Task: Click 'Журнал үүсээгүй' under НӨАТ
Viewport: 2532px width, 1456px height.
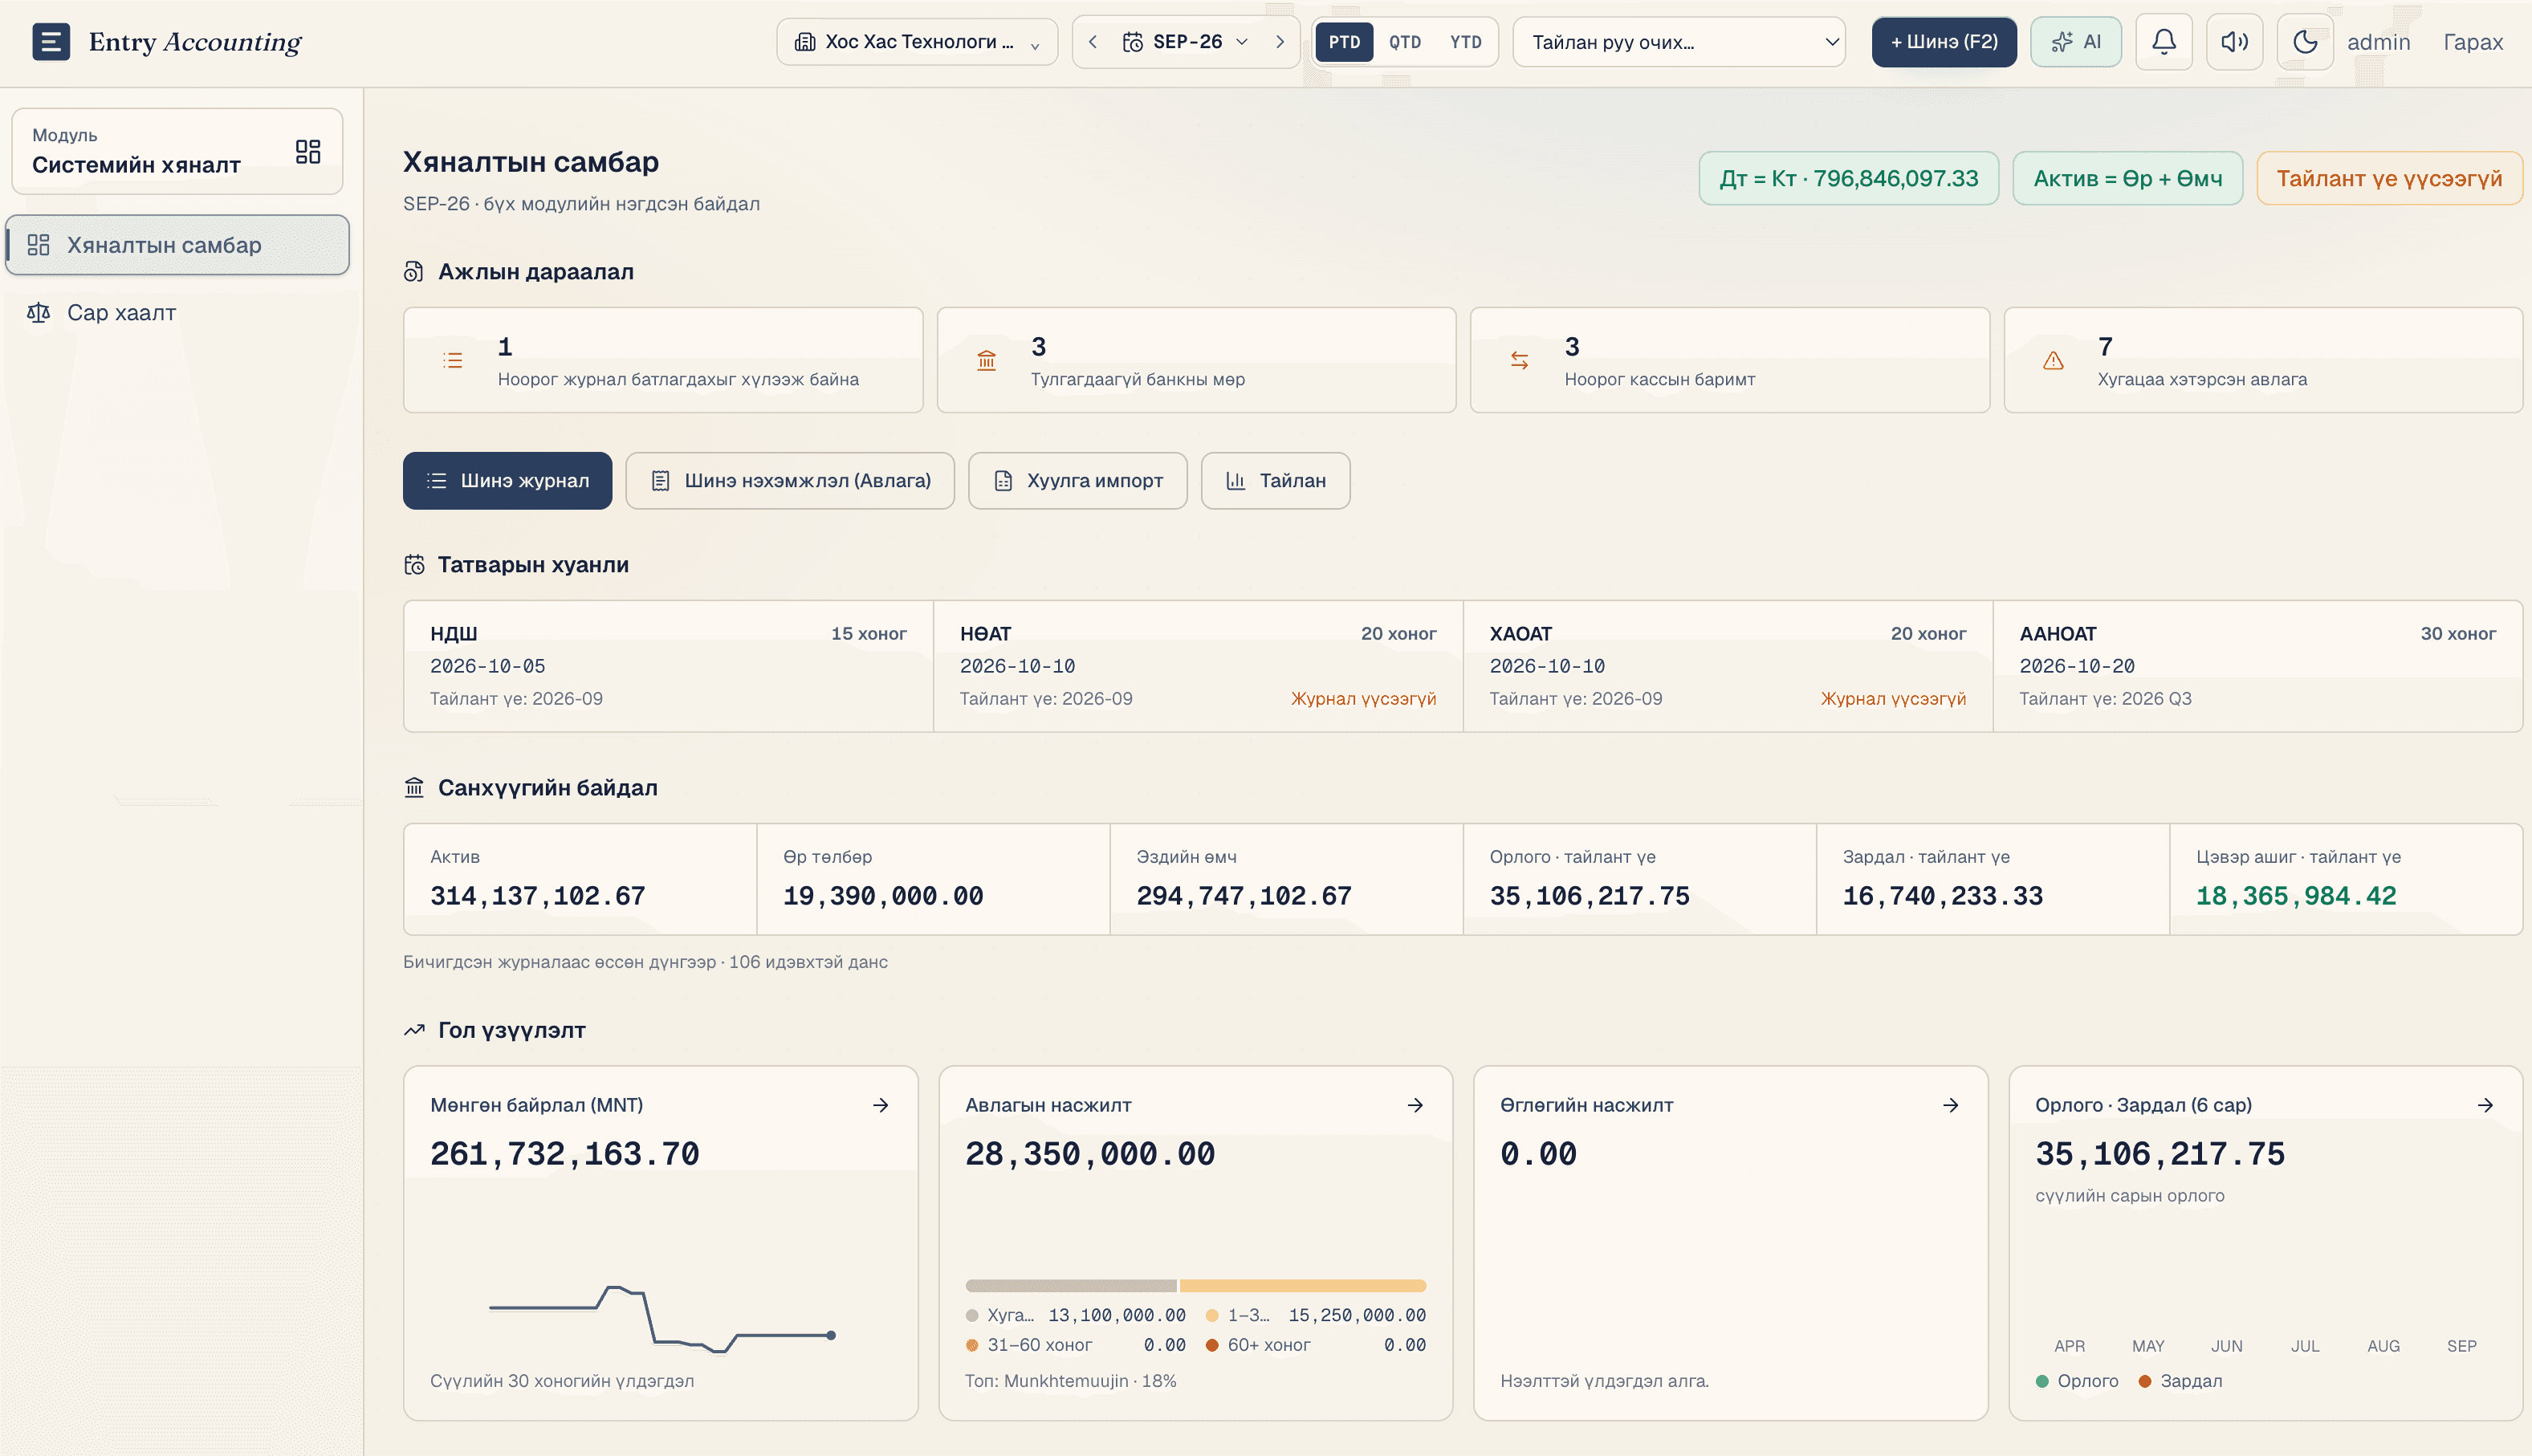Action: point(1363,699)
